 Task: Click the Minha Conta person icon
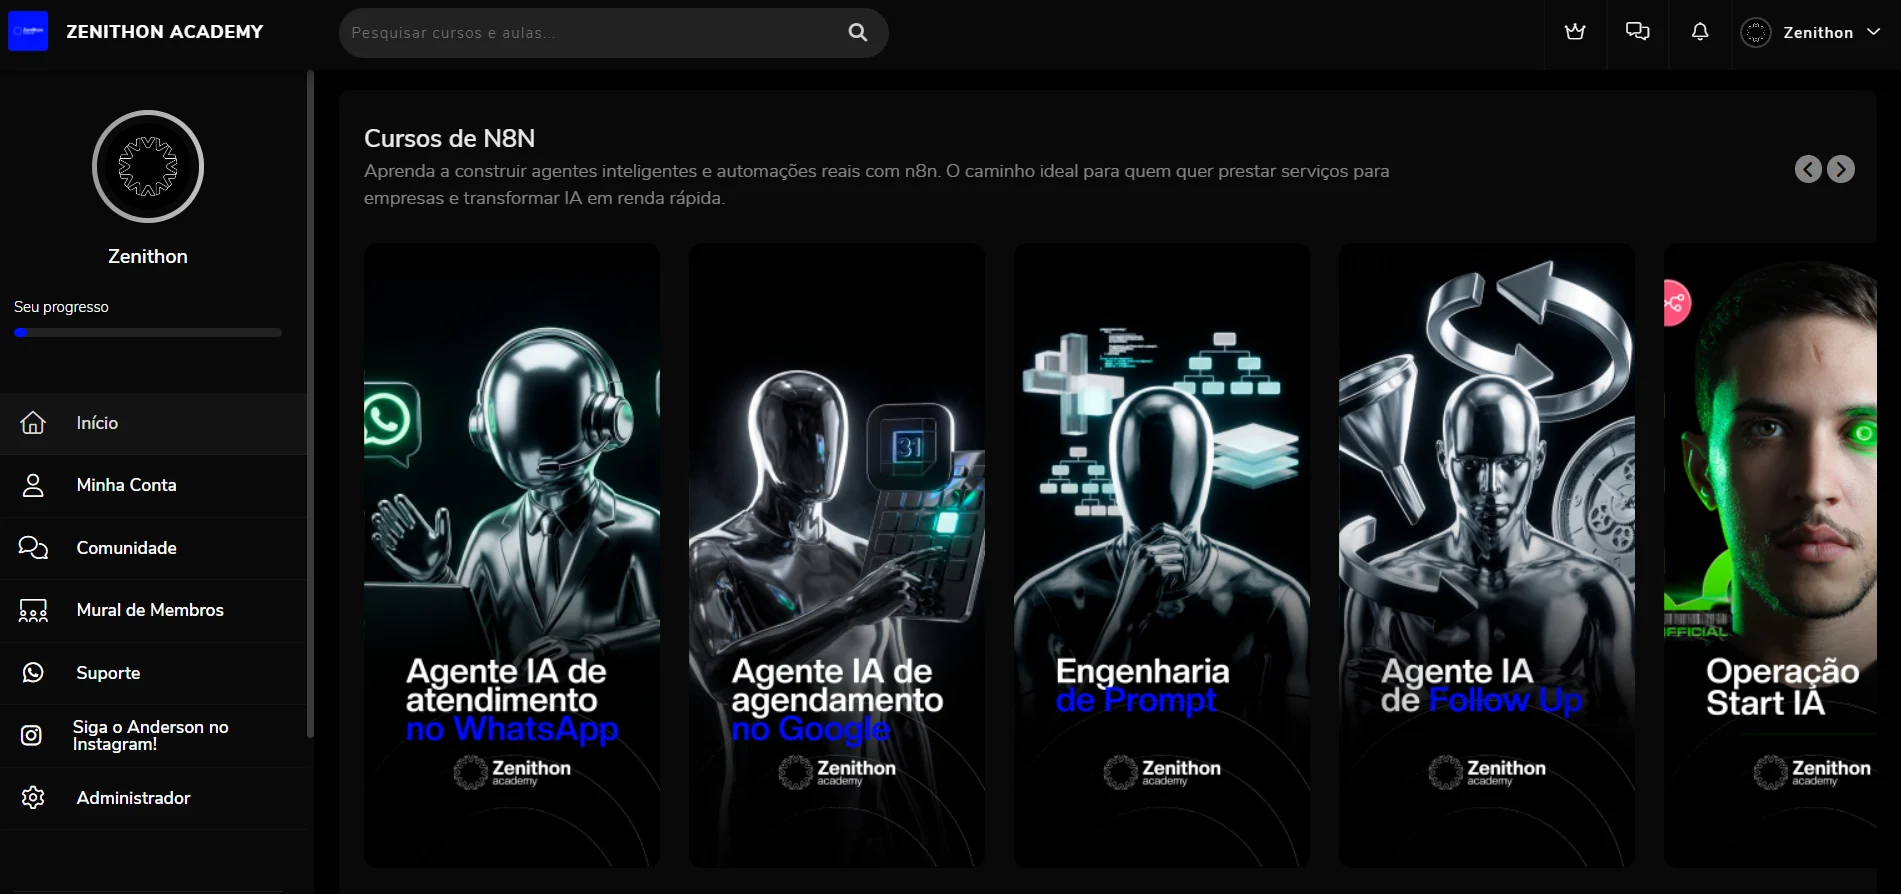(33, 485)
